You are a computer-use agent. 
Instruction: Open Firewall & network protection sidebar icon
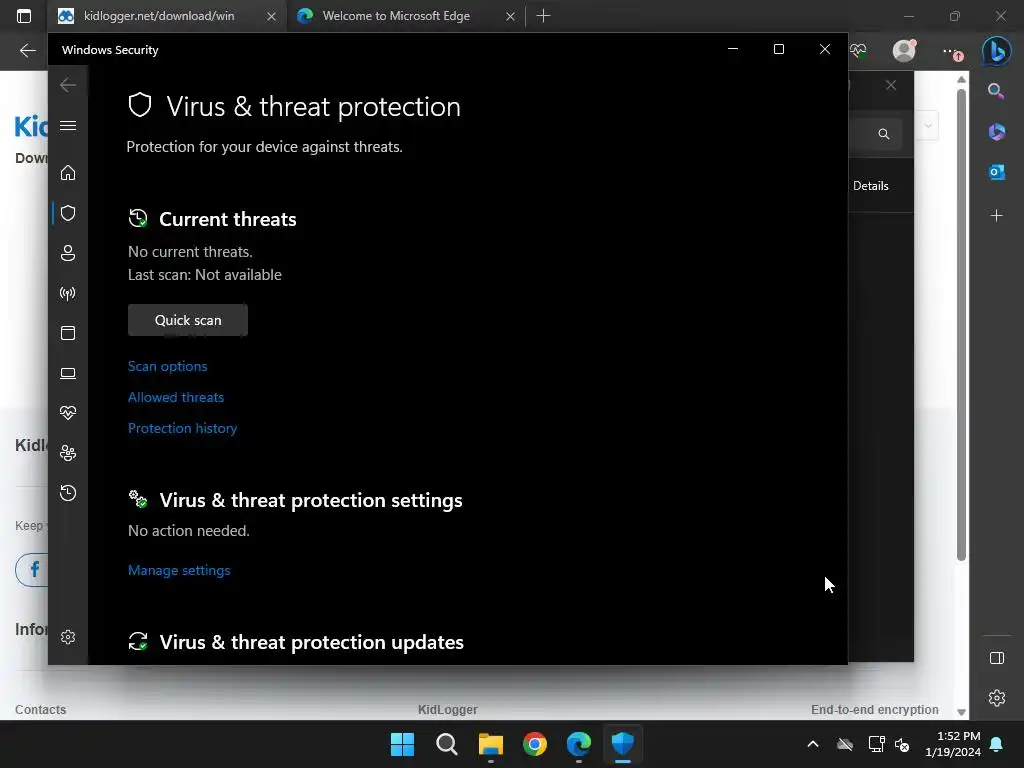pos(68,293)
